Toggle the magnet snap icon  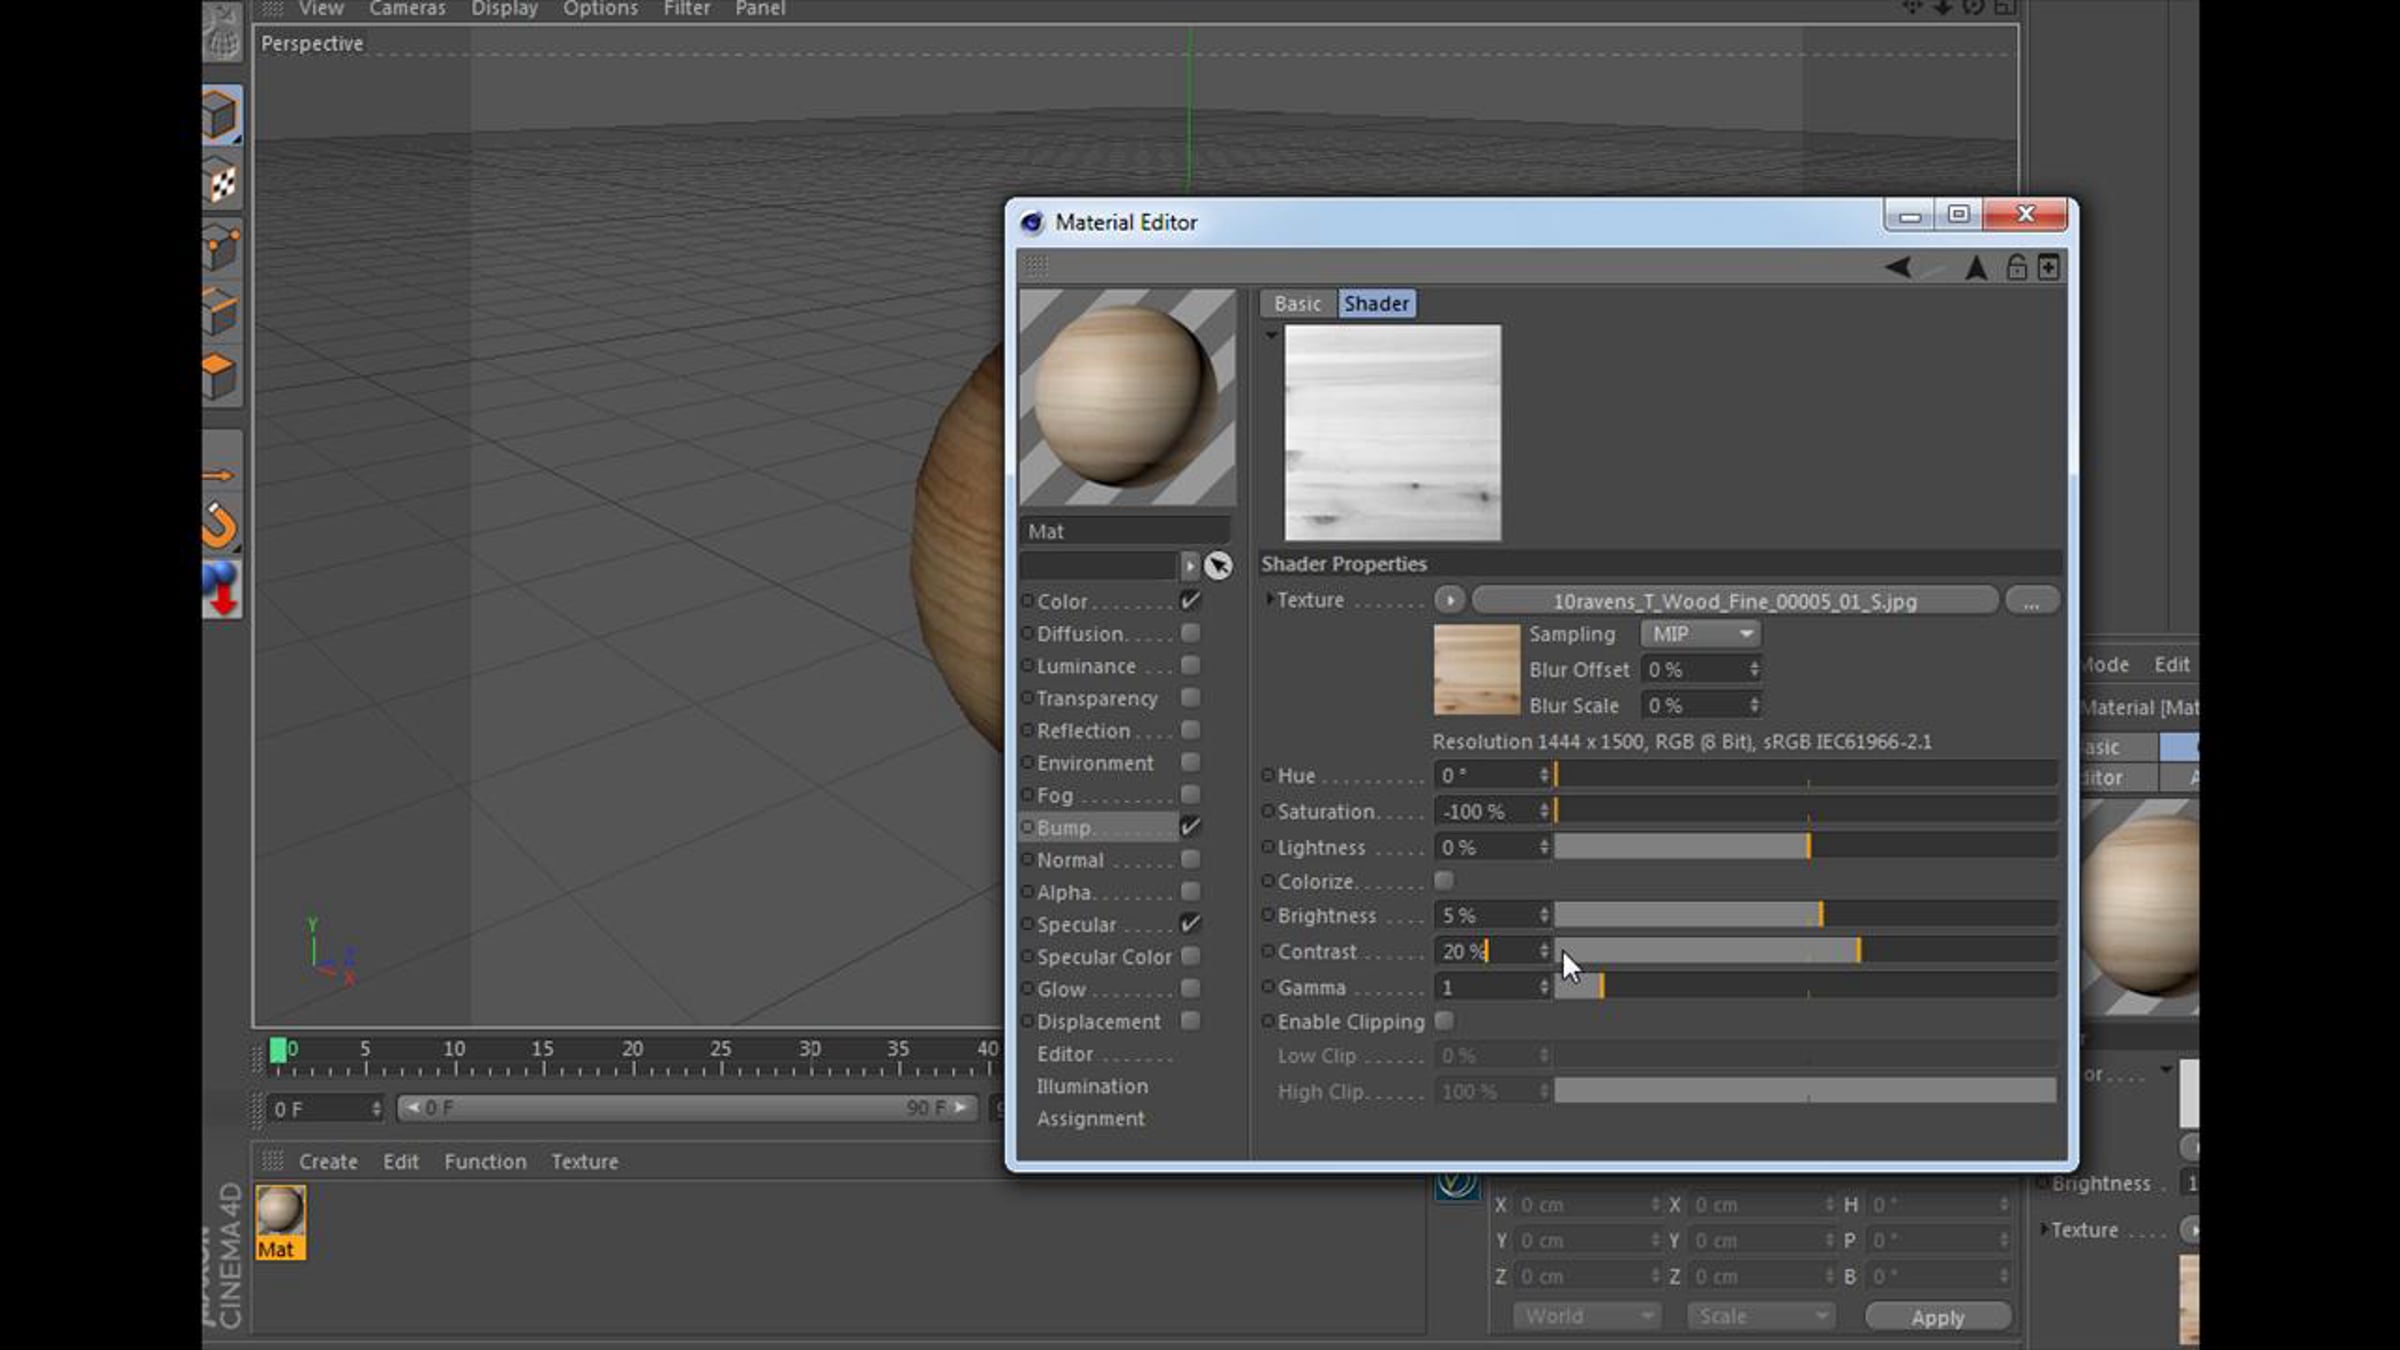221,525
